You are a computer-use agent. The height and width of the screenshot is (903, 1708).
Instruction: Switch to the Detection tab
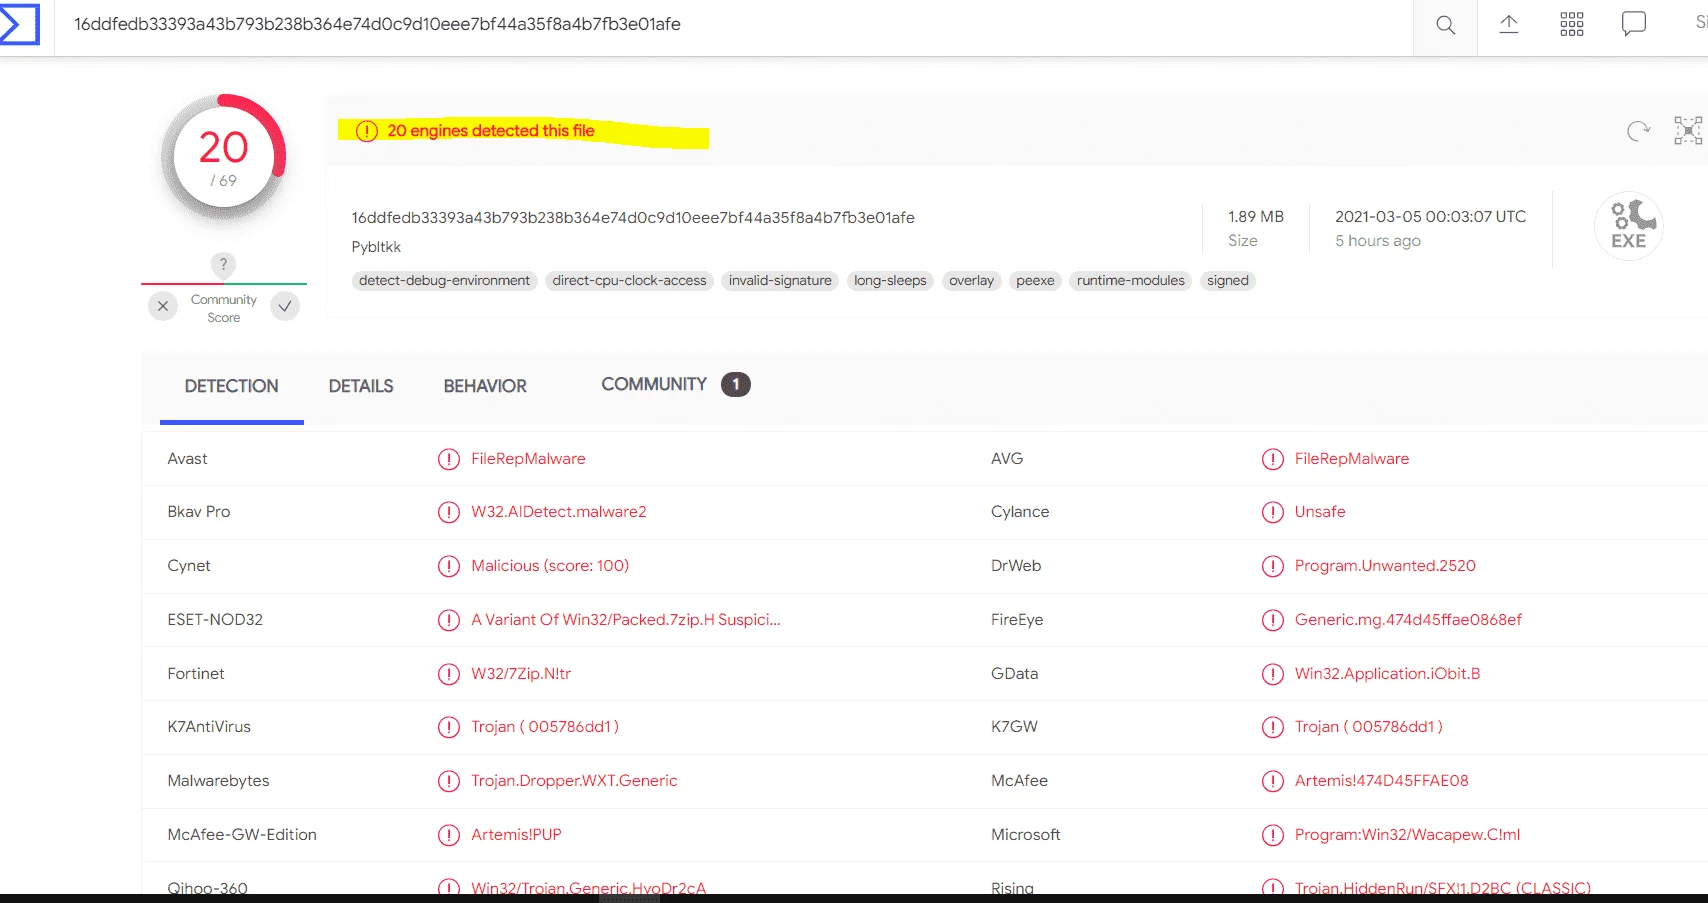232,386
